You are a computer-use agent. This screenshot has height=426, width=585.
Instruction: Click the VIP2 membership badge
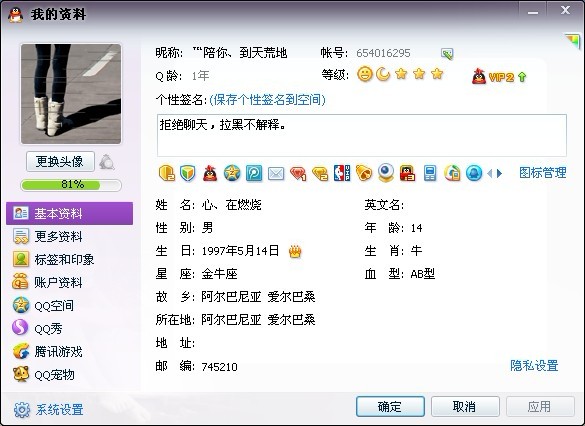point(499,77)
